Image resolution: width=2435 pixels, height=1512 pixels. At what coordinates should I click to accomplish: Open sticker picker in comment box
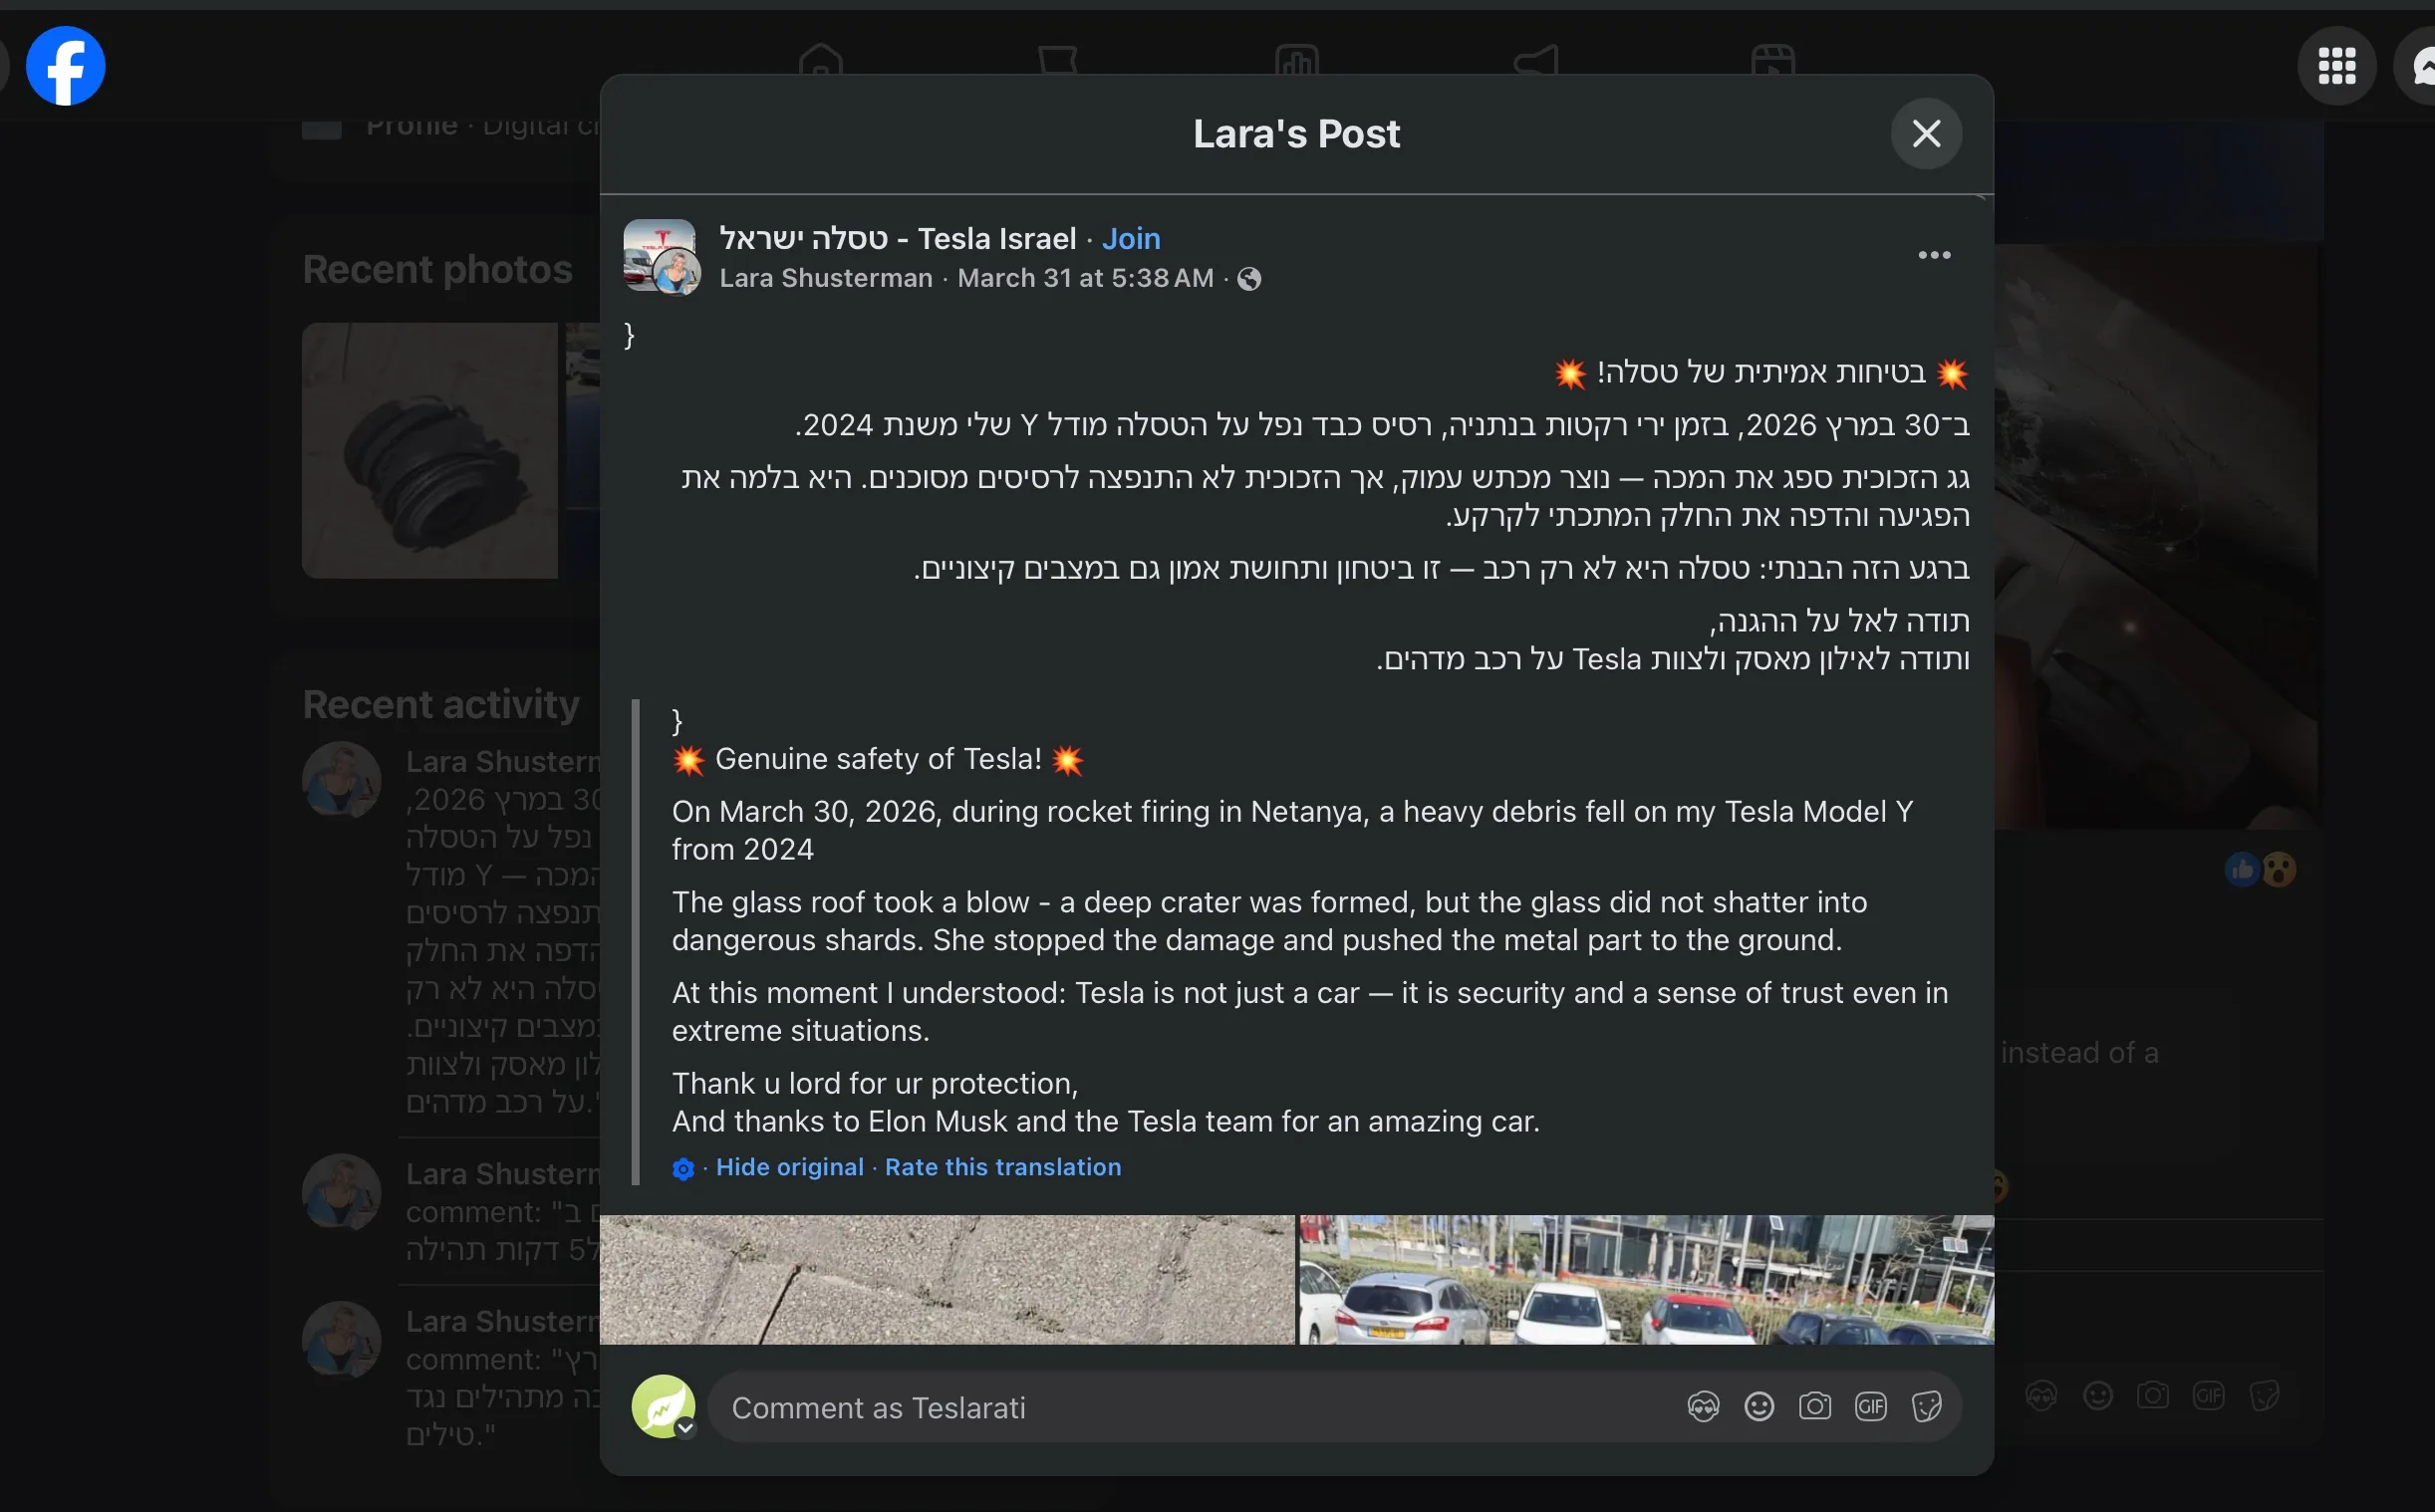[1926, 1408]
